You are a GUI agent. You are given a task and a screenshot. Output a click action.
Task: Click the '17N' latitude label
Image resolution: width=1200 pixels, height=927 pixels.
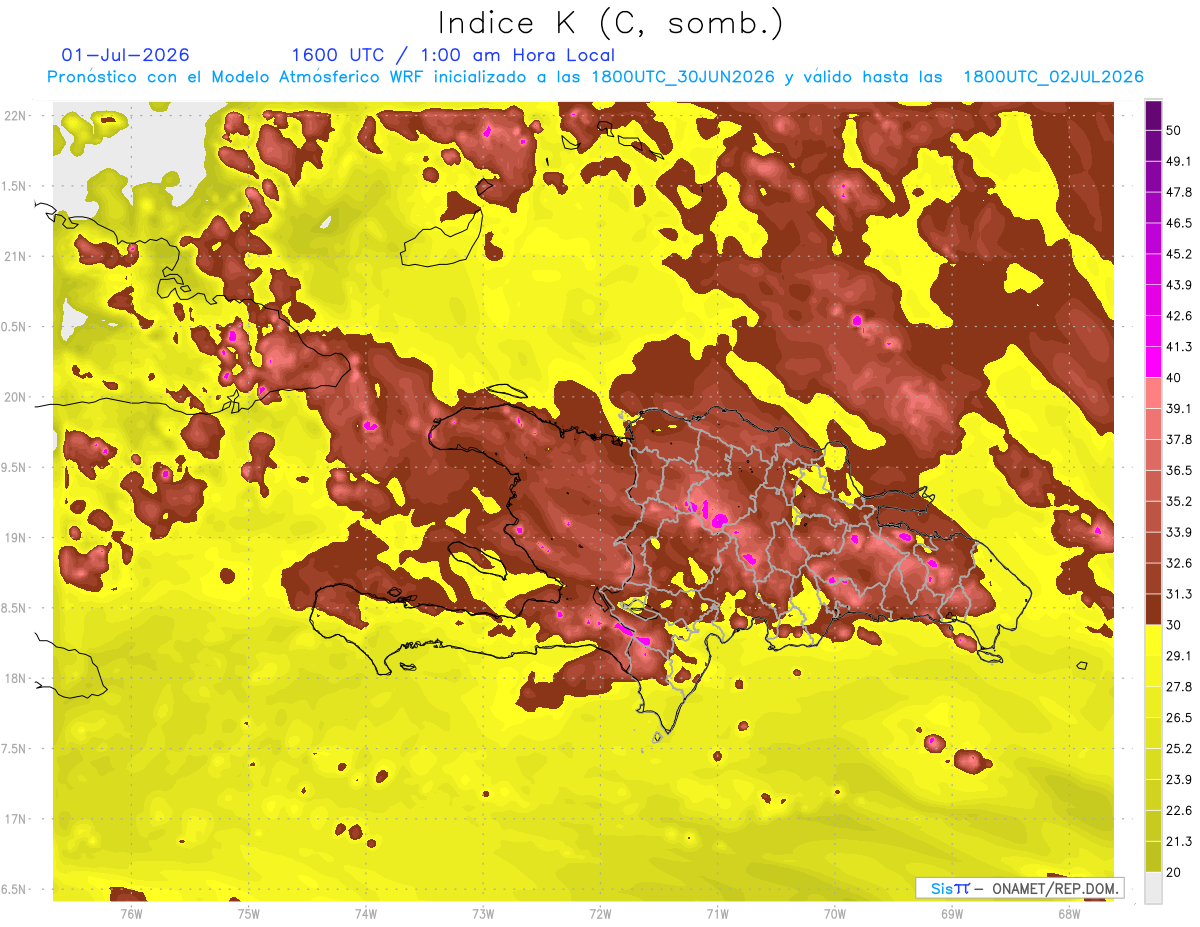coord(16,819)
